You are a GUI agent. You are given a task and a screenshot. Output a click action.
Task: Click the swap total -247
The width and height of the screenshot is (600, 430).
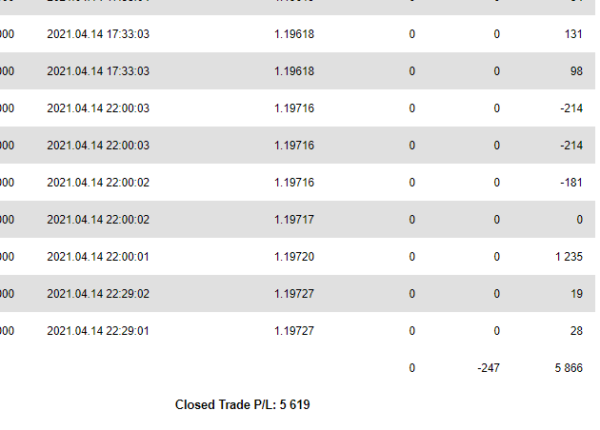(x=489, y=368)
